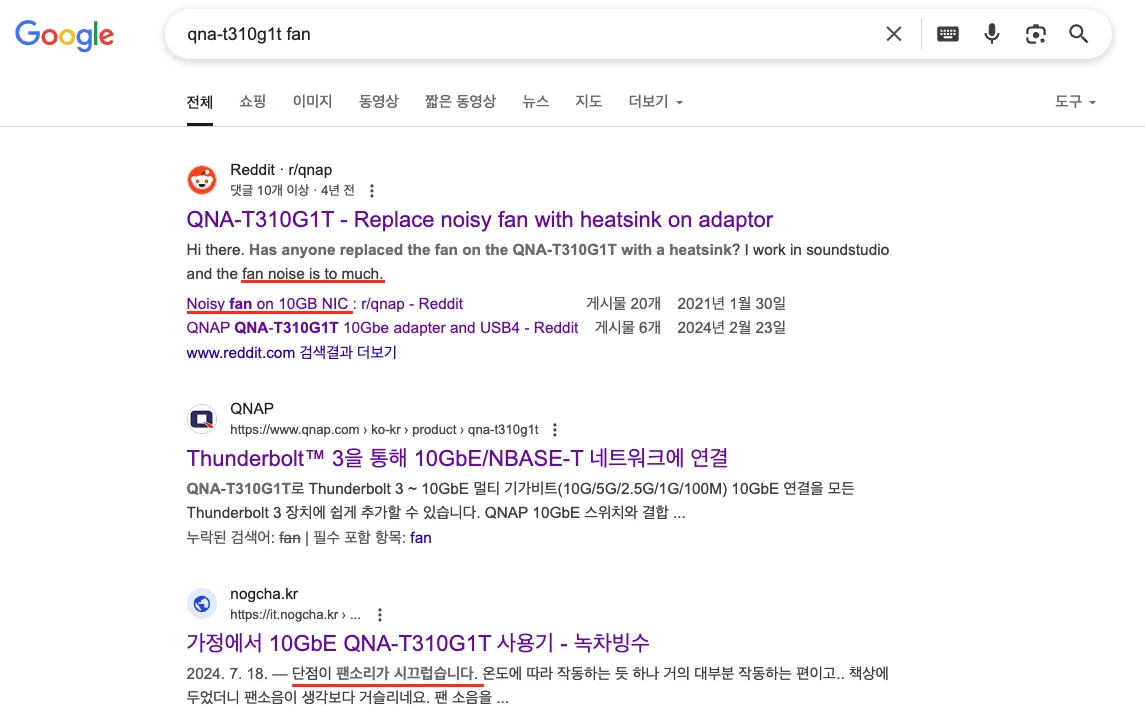Click the Google logo
This screenshot has width=1145, height=723.
tap(64, 35)
